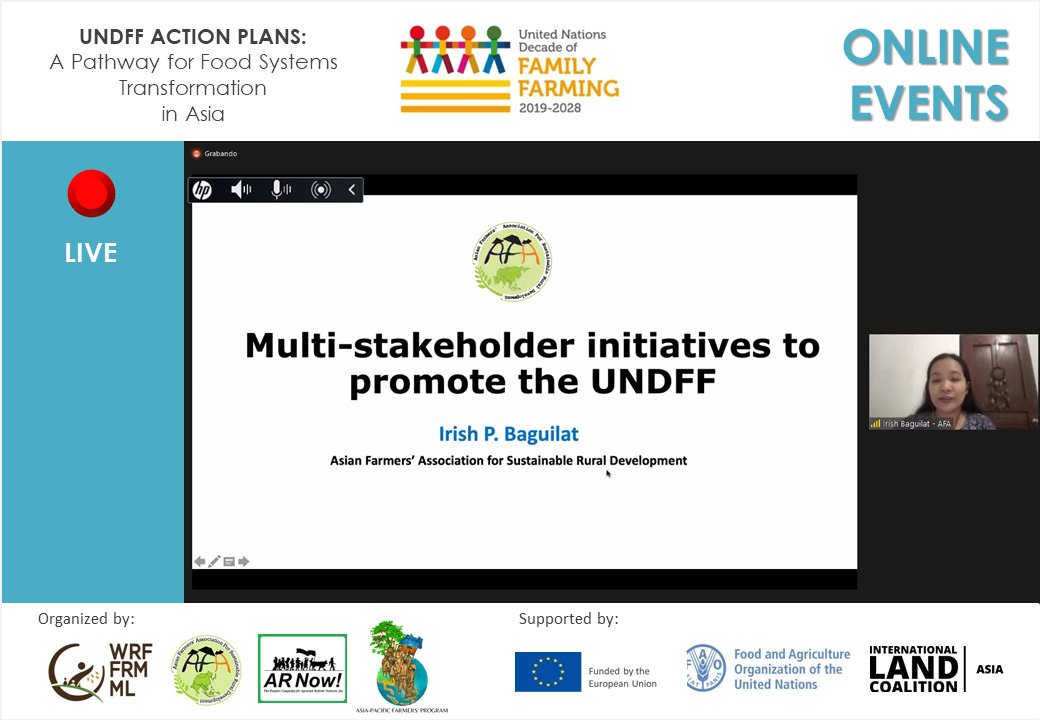Click the speaker volume icon
This screenshot has height=720, width=1040.
[241, 190]
